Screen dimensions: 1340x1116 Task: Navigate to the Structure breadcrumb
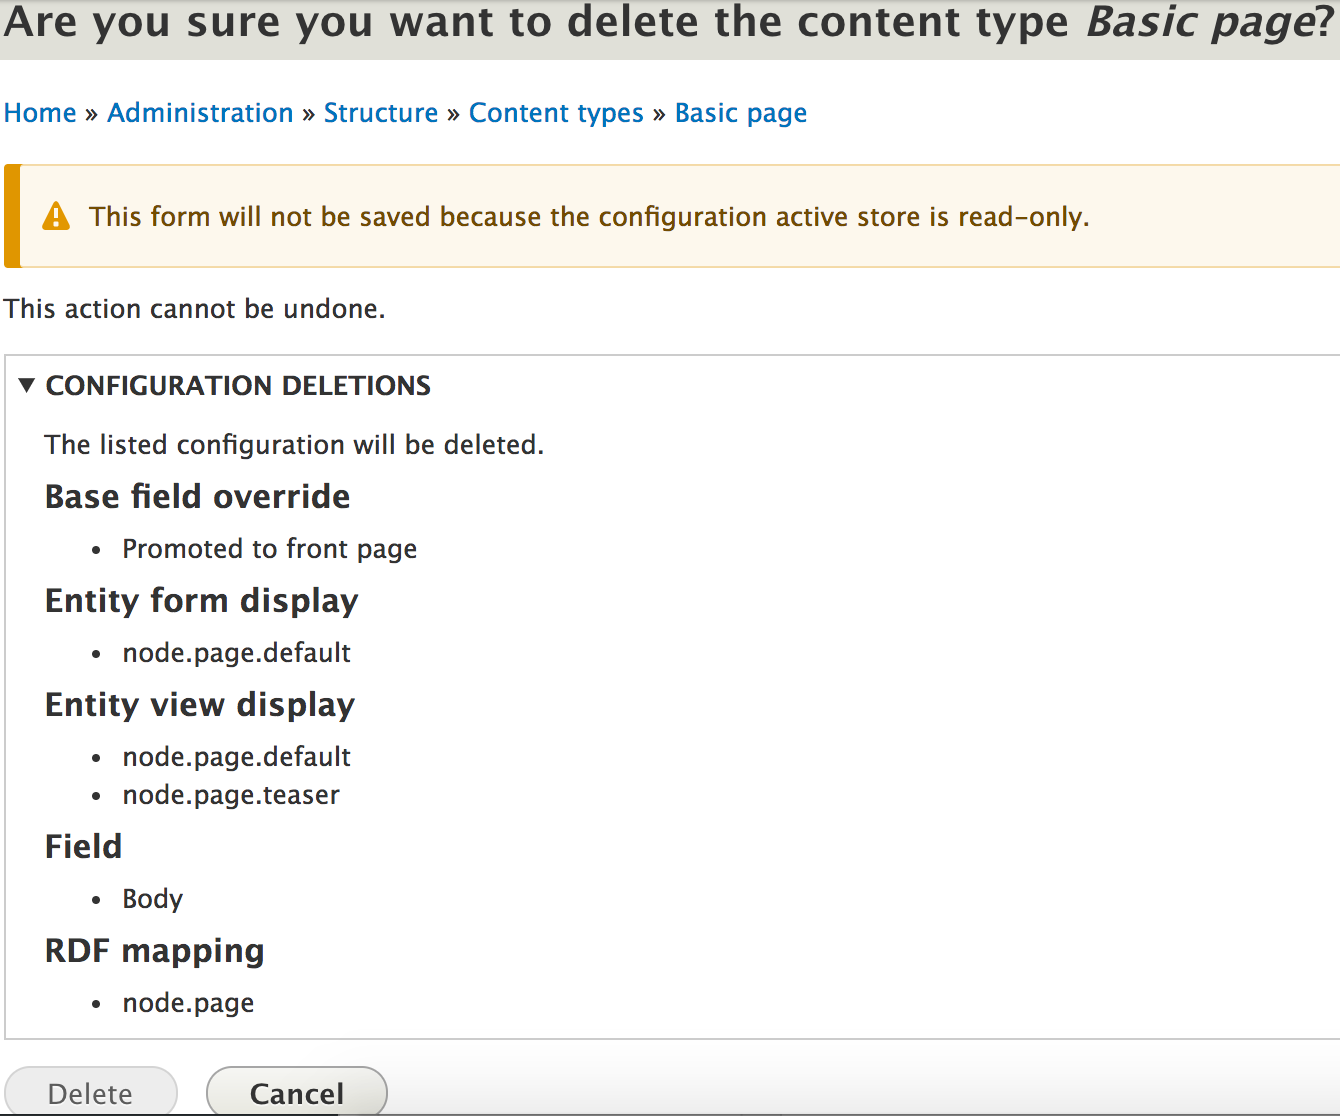tap(381, 113)
